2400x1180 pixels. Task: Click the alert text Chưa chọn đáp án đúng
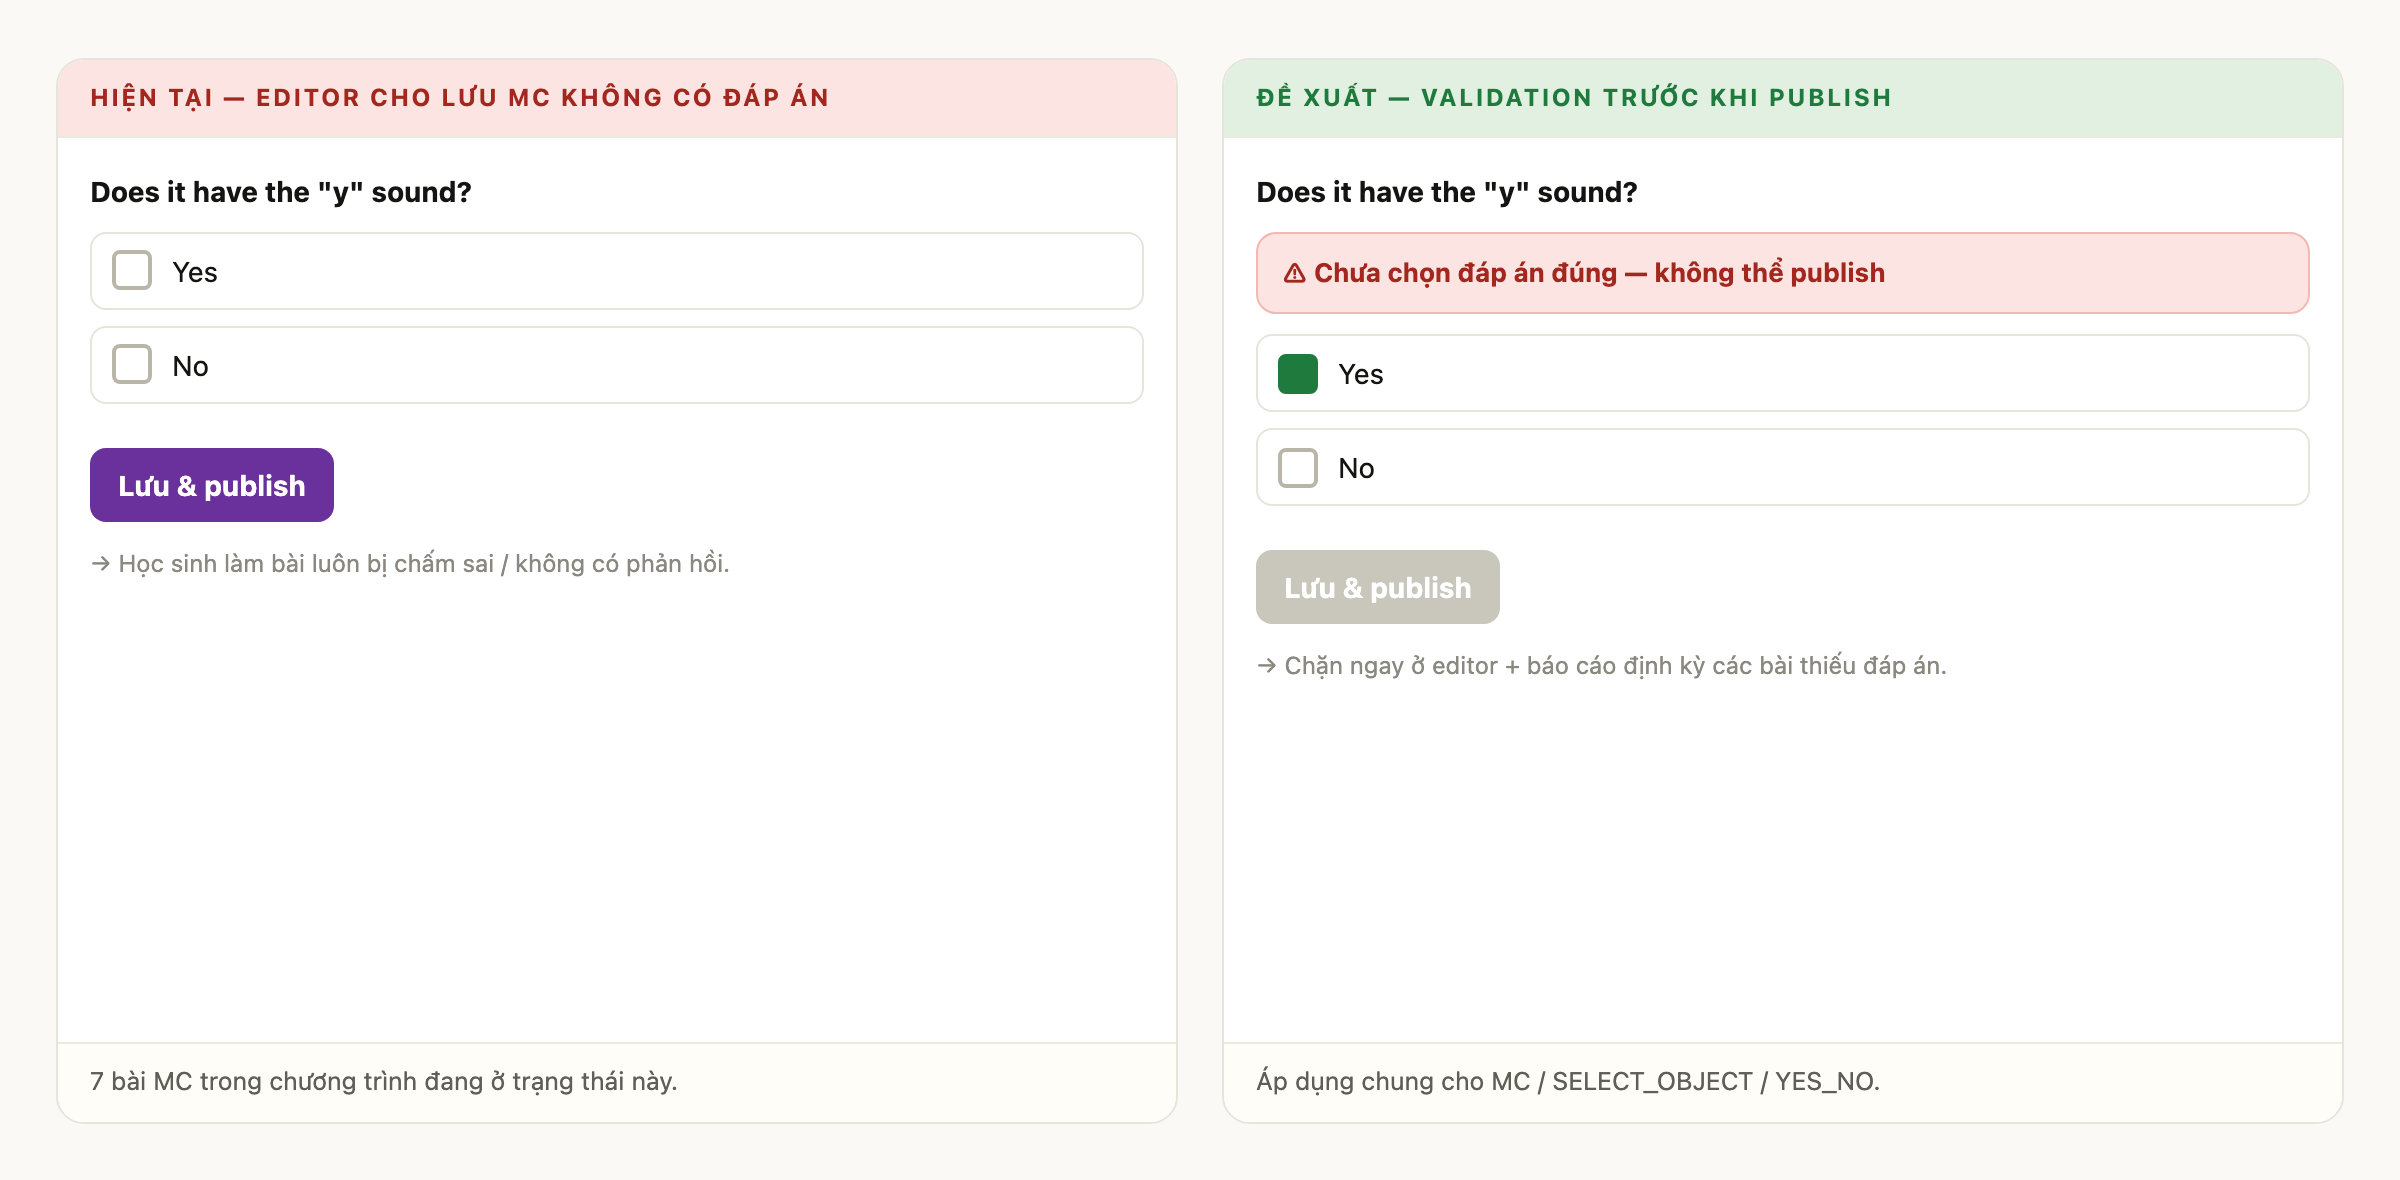click(x=1465, y=273)
